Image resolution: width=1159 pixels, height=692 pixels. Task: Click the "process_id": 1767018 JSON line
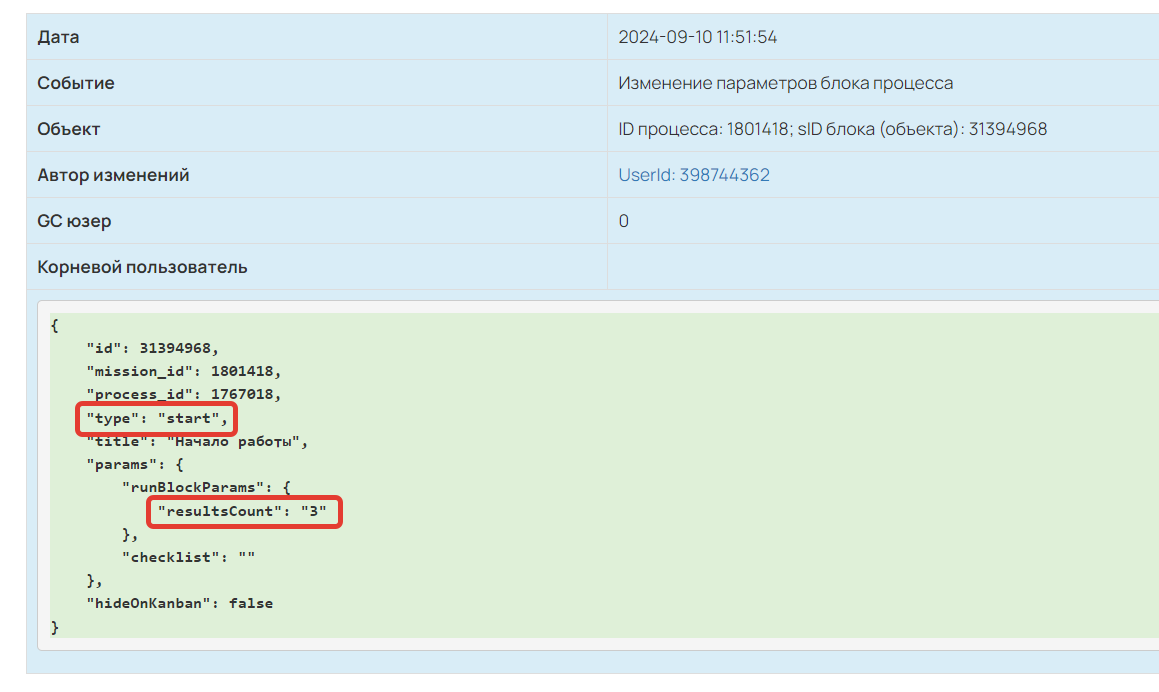pos(183,394)
